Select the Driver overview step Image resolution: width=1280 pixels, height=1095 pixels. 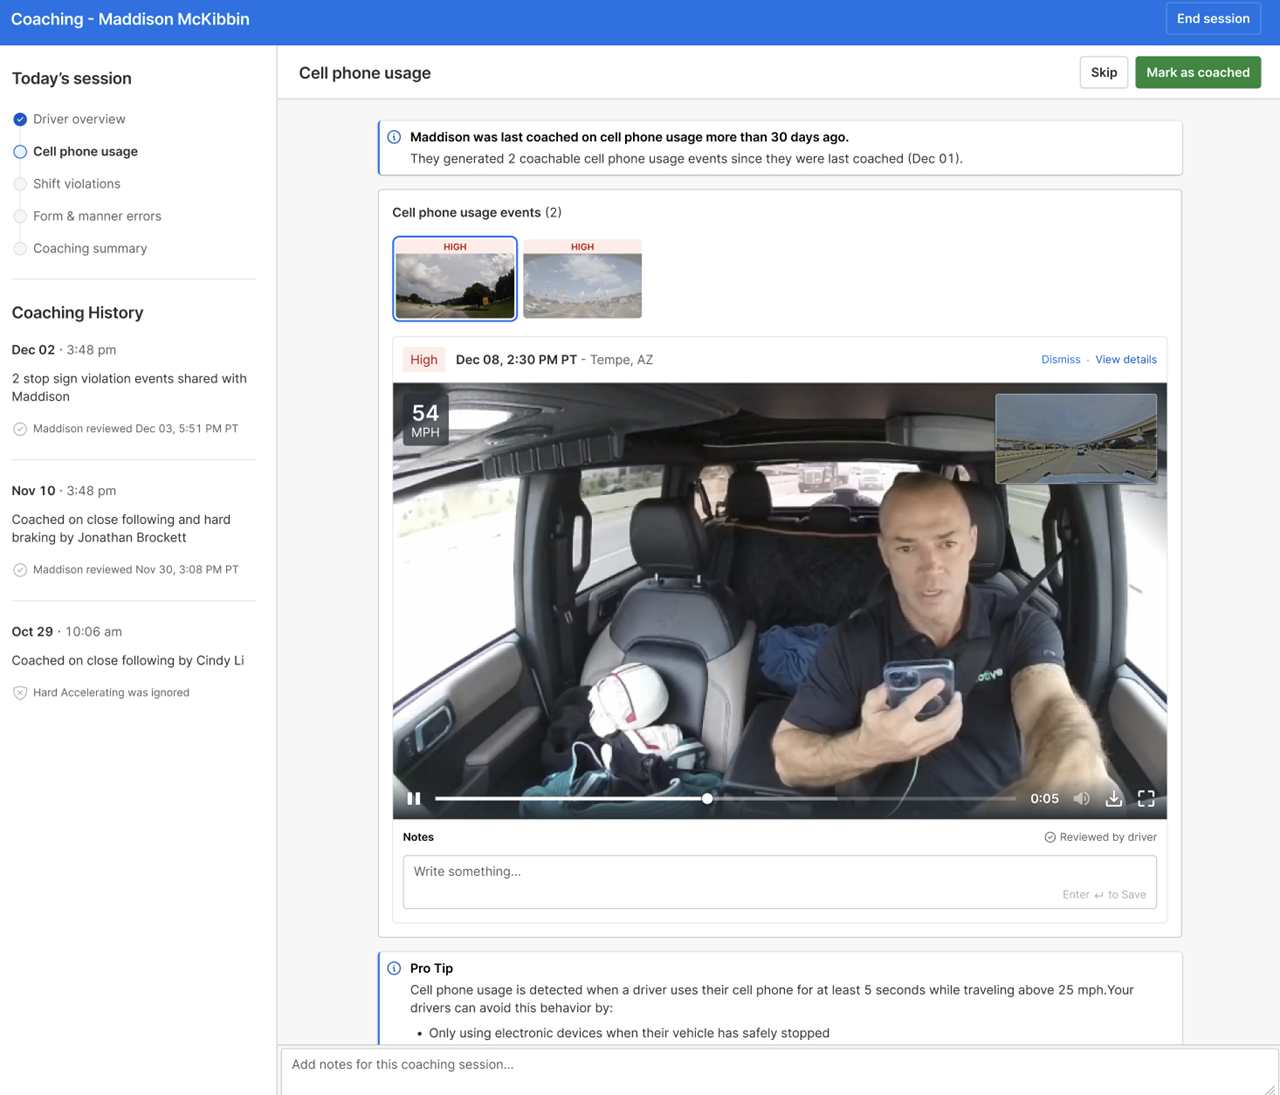78,119
